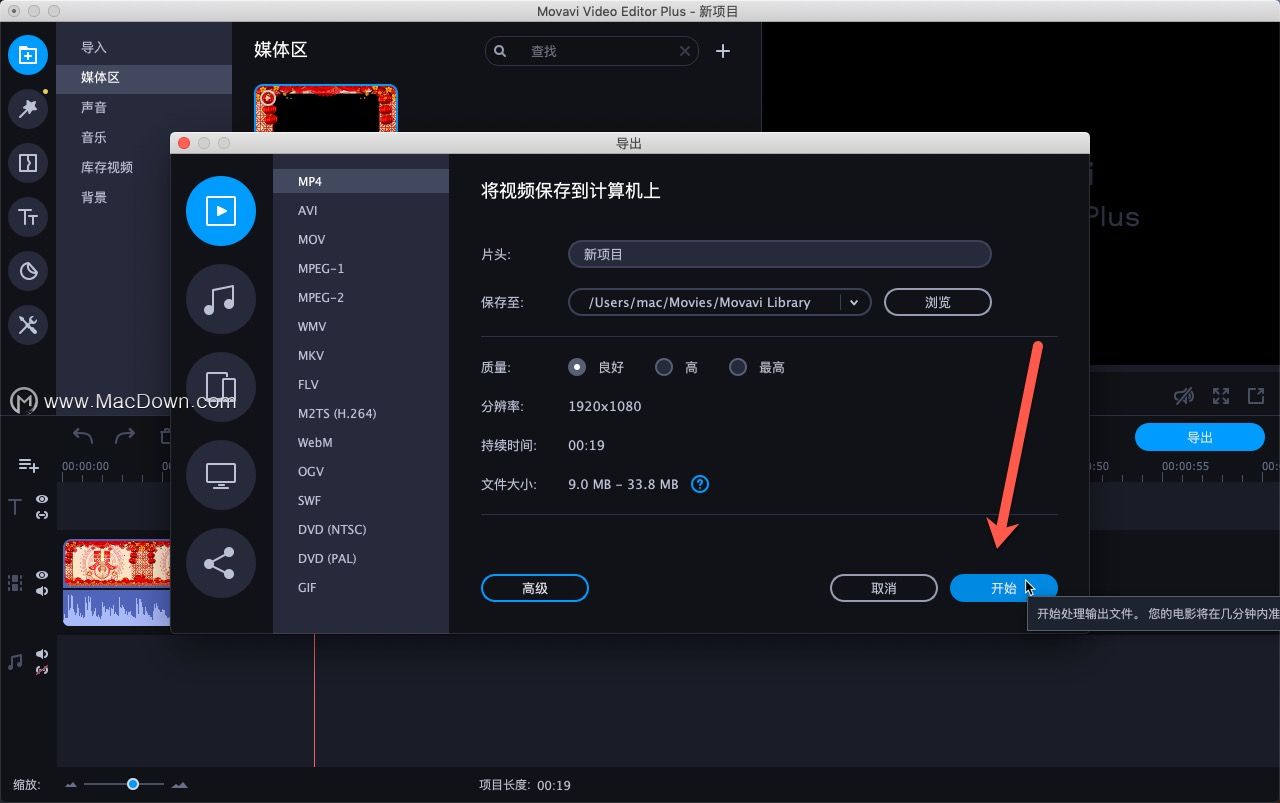The width and height of the screenshot is (1280, 803).
Task: Open the transitions panel icon
Action: [x=28, y=162]
